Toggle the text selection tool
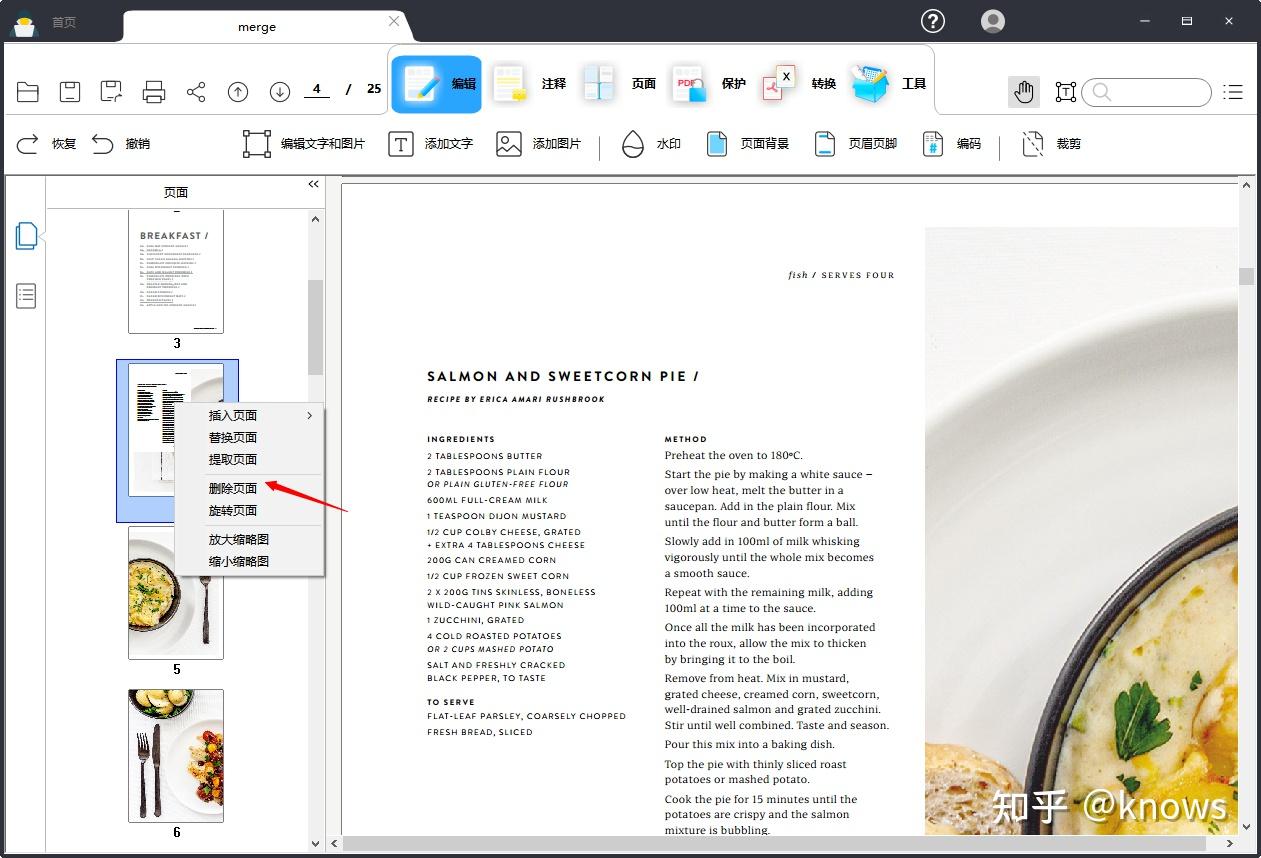The image size is (1261, 858). coord(1066,92)
